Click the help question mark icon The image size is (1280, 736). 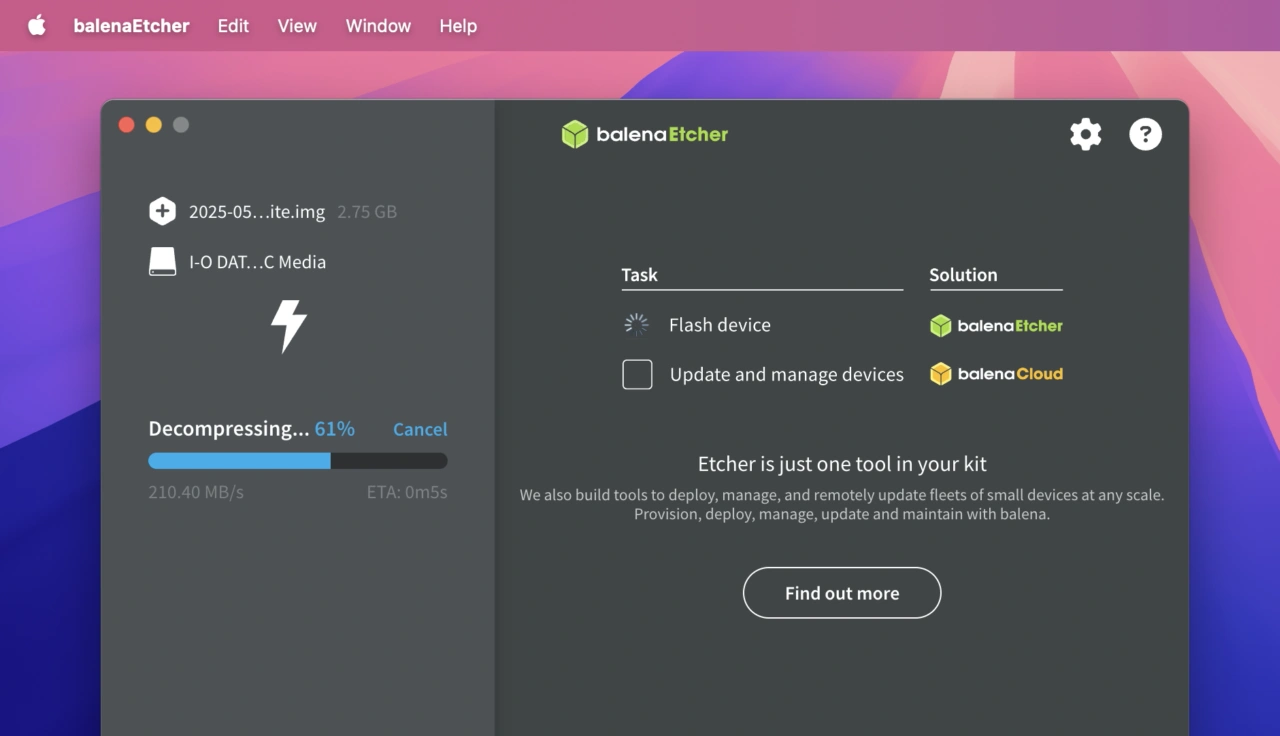tap(1145, 134)
